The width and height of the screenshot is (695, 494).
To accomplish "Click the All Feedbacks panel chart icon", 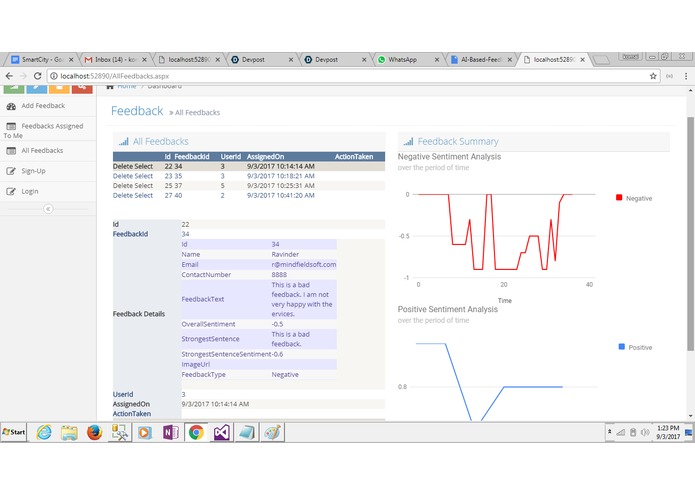I will click(124, 142).
